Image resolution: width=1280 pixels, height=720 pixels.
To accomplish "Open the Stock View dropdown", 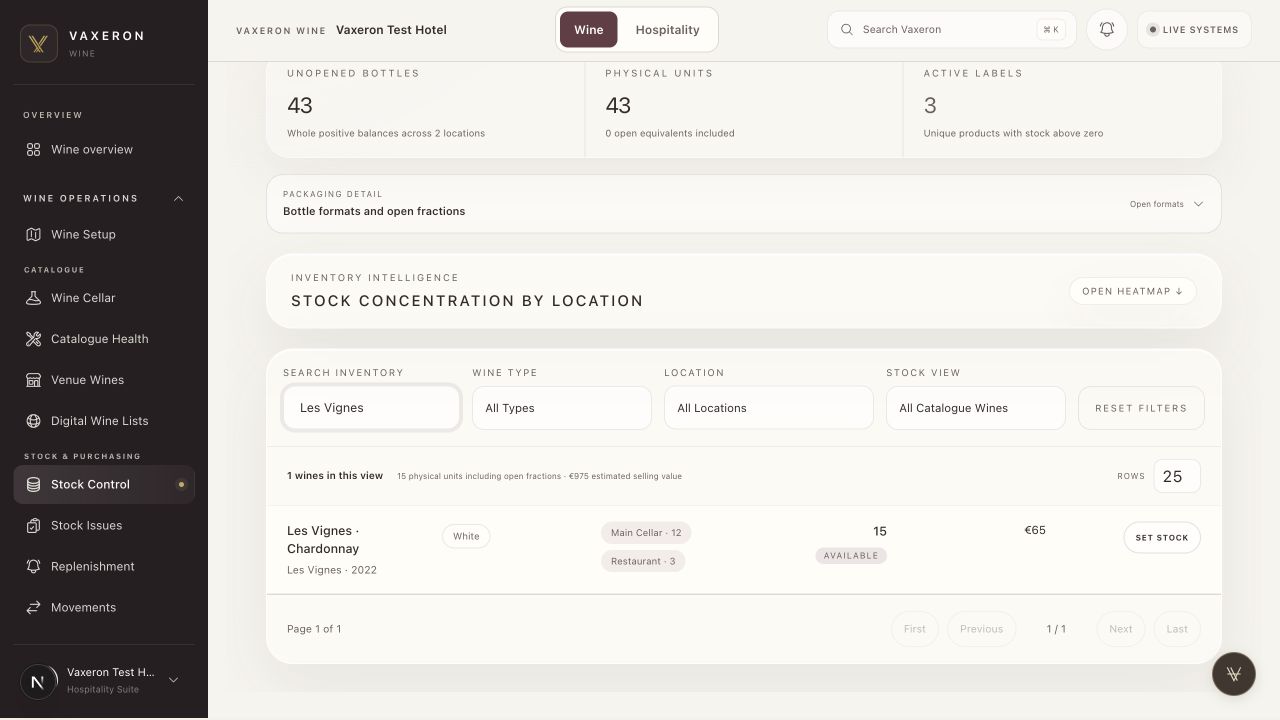I will tap(976, 408).
